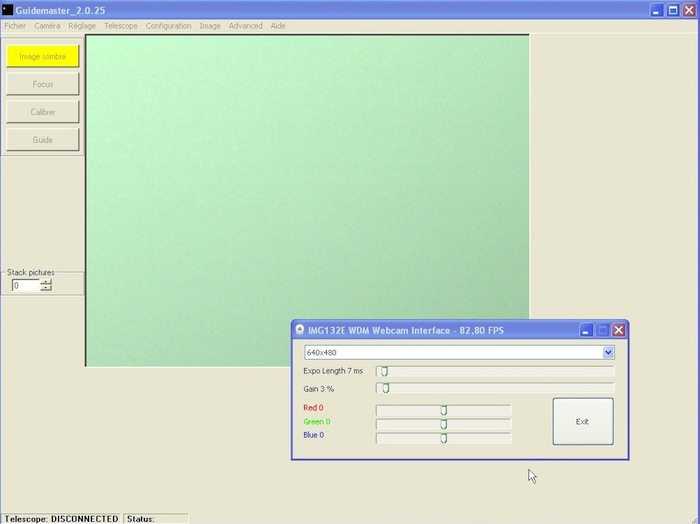Click the Green 0 label

coord(317,421)
